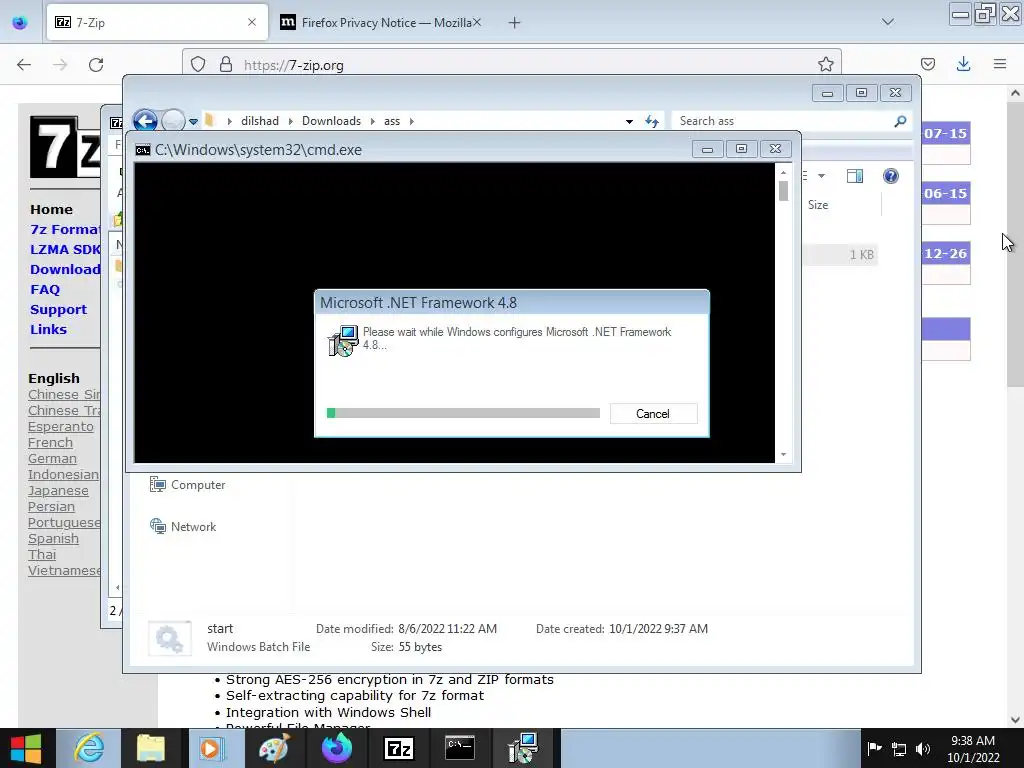Open the Explorer help icon
The image size is (1024, 768).
point(891,176)
